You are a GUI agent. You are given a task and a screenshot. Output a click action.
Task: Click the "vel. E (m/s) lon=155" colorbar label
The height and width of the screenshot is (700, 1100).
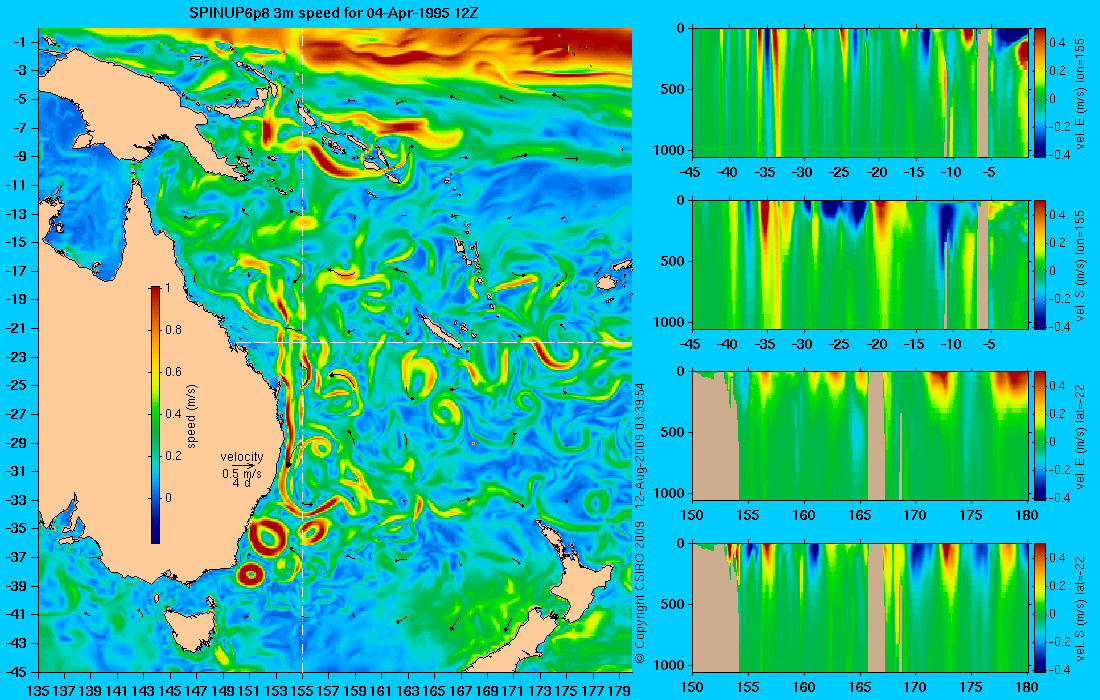[1081, 94]
